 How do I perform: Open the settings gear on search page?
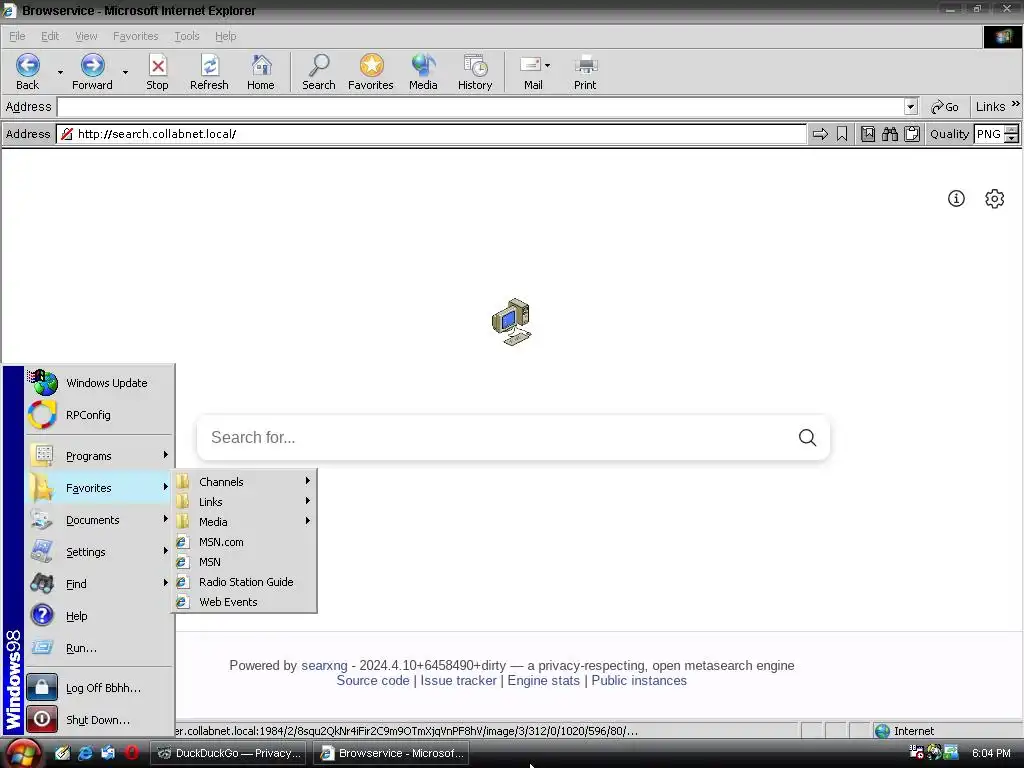click(995, 199)
